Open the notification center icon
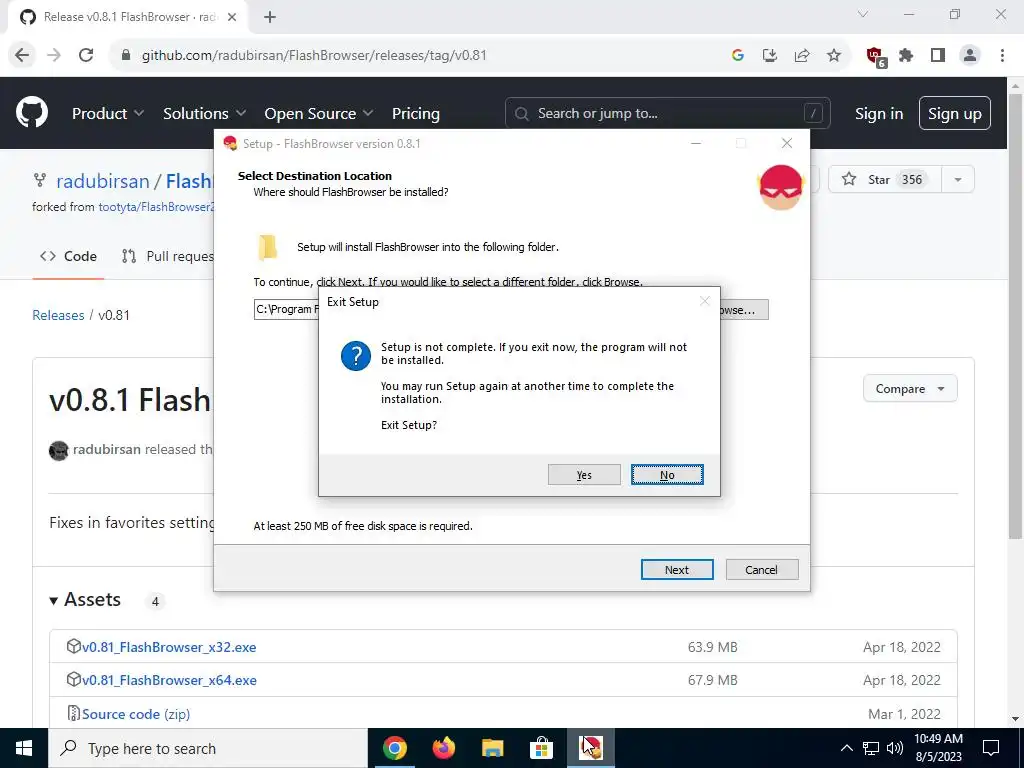 point(991,748)
